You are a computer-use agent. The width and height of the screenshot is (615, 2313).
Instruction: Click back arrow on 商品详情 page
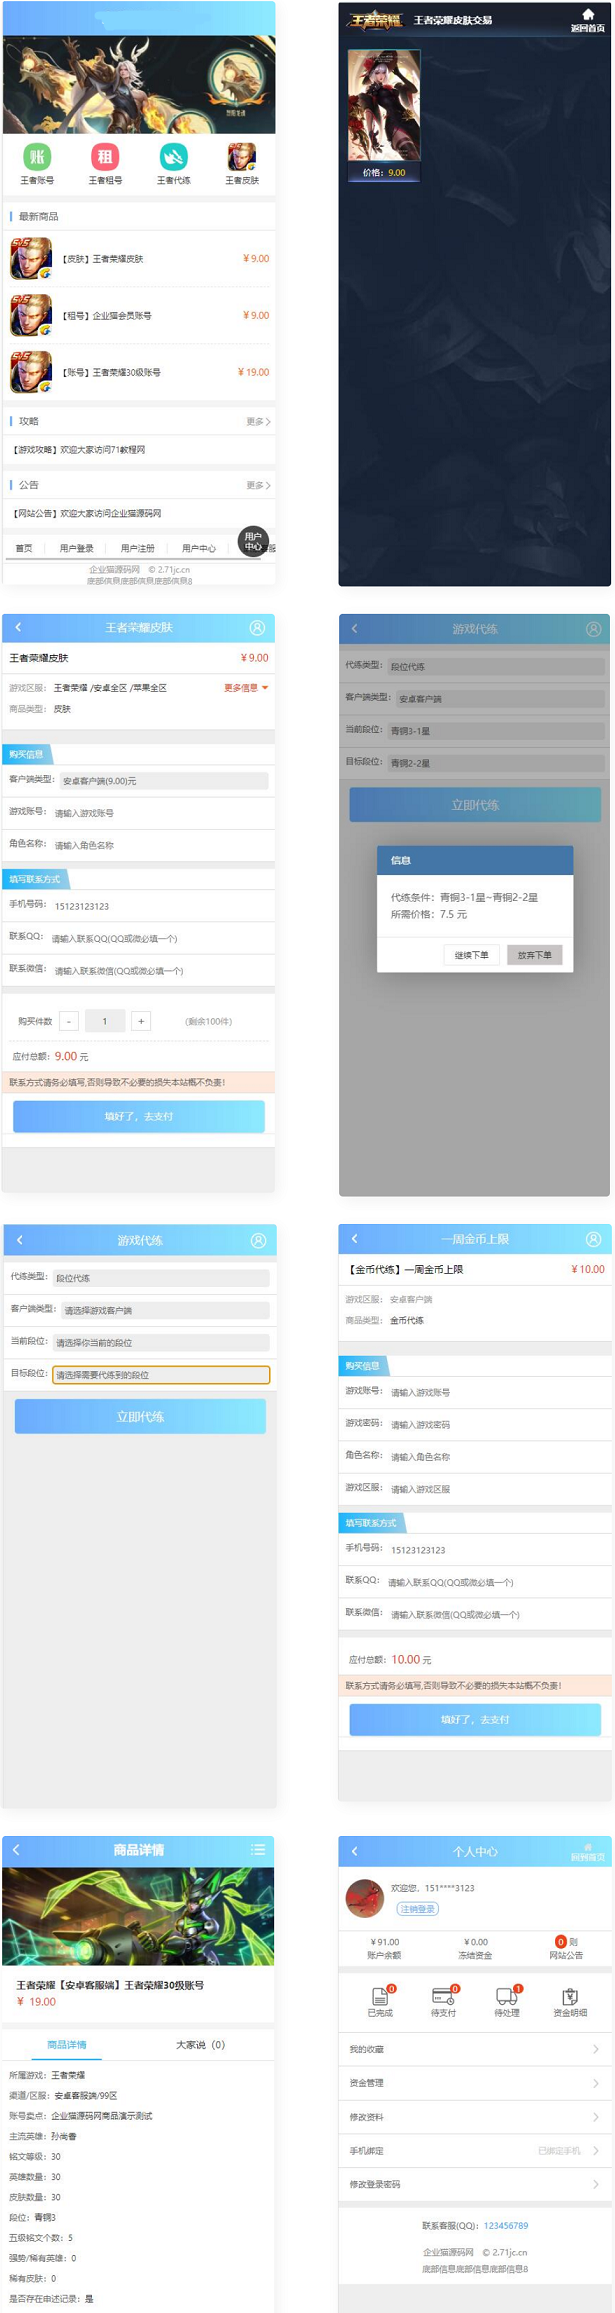click(17, 1850)
